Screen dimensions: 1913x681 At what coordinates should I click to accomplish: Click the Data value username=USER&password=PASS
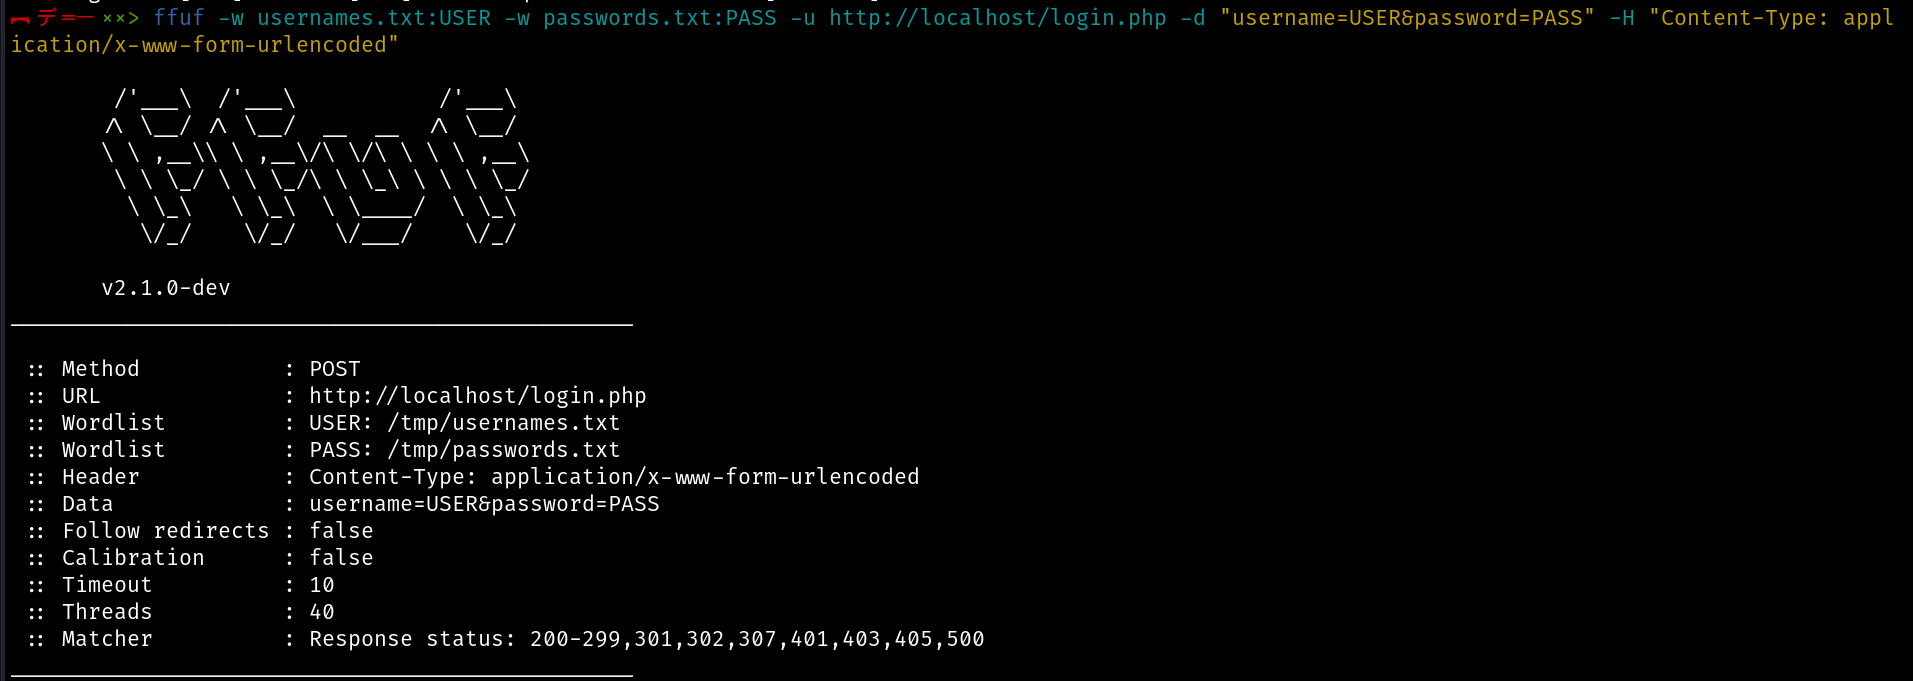coord(484,504)
